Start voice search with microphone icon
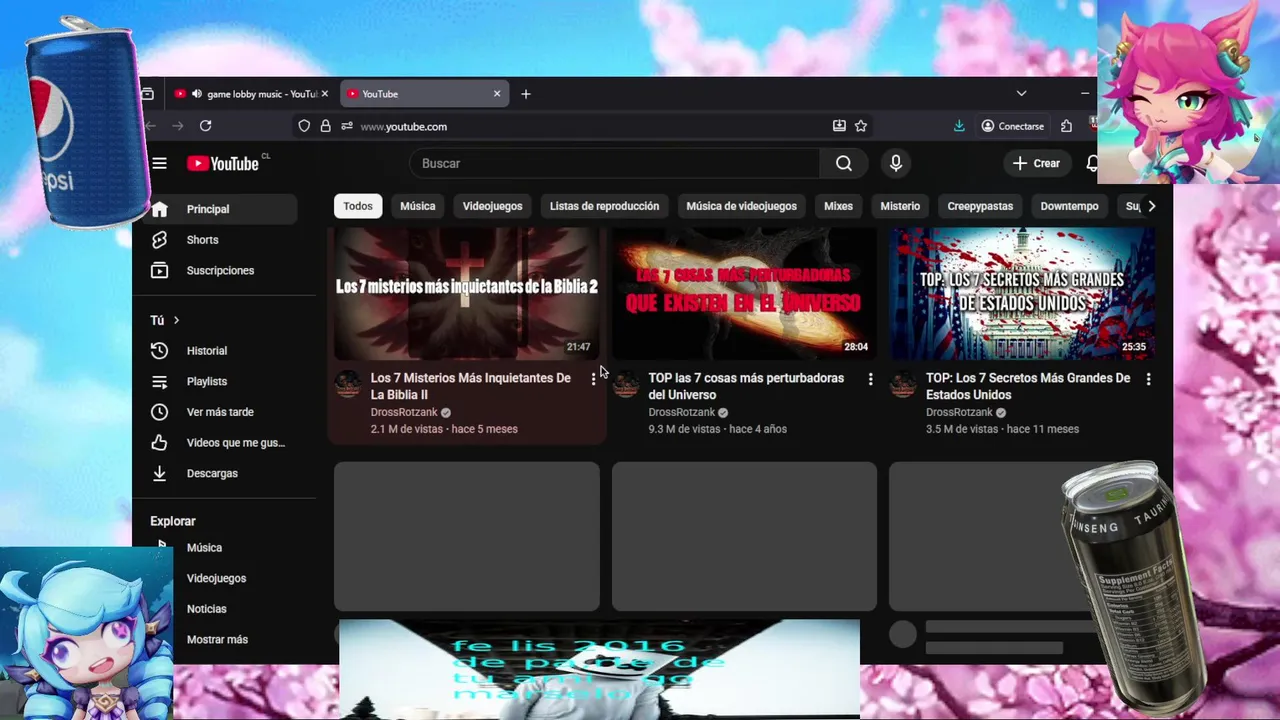 [x=896, y=163]
